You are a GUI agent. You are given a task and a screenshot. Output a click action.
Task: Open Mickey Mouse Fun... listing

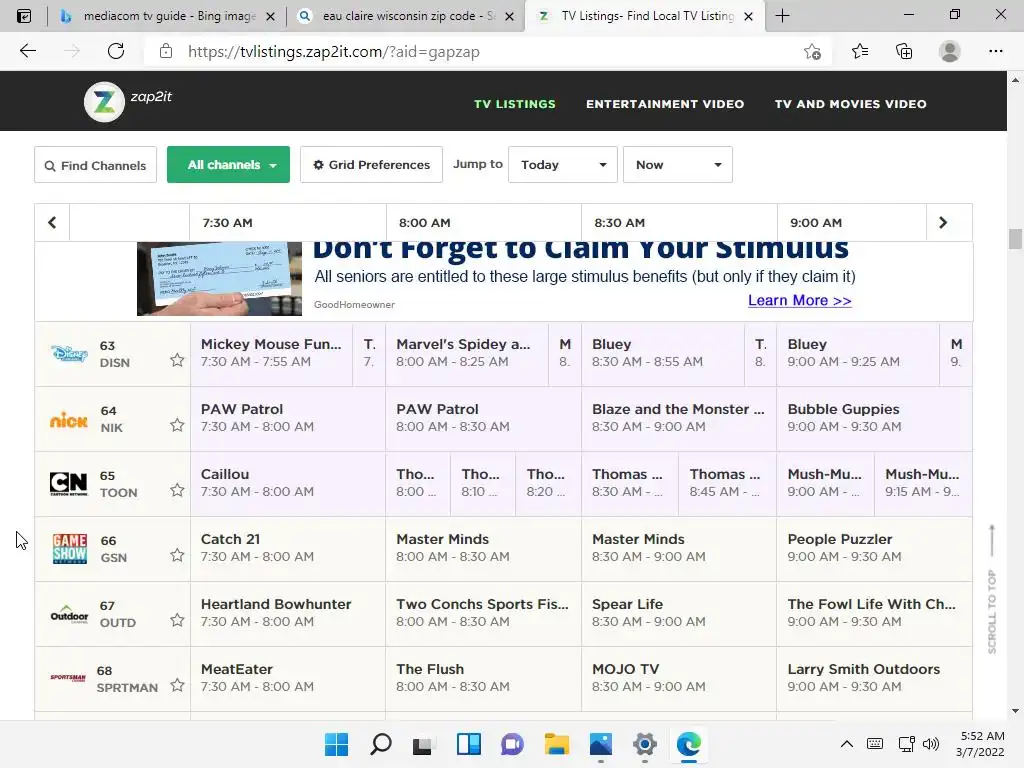pos(271,353)
